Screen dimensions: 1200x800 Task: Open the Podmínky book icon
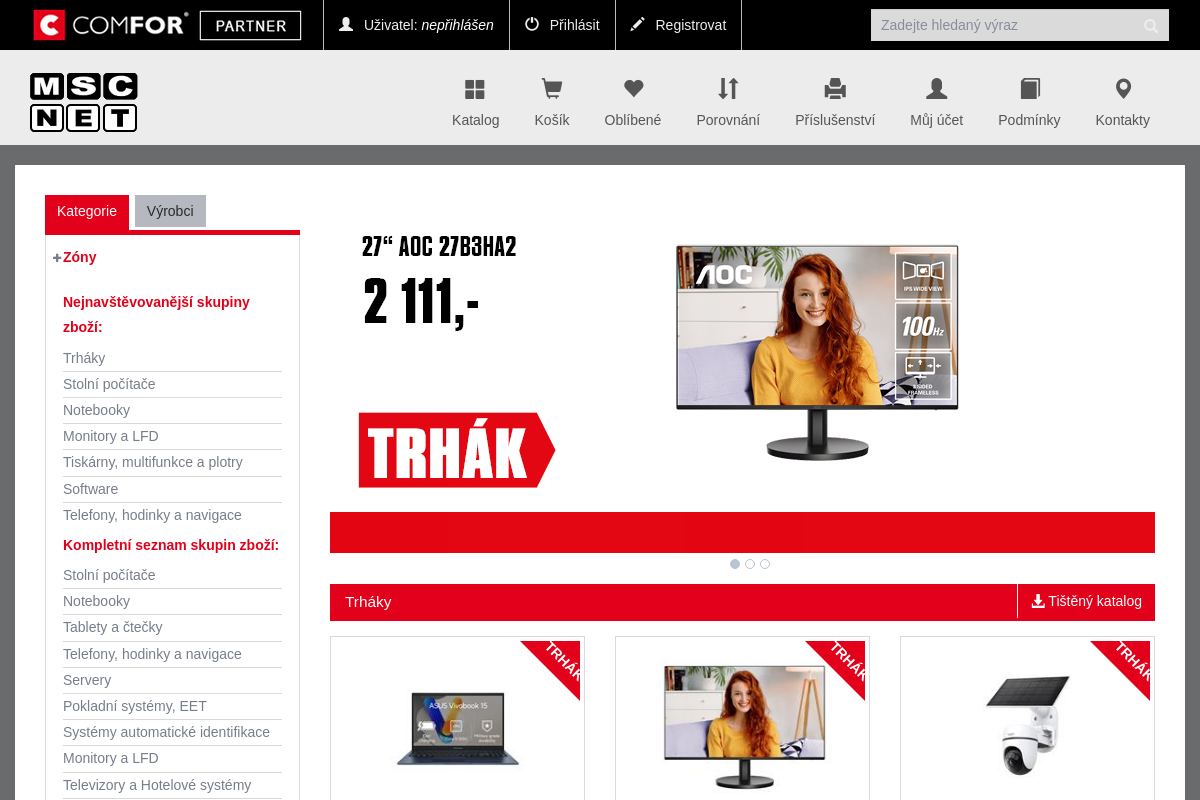1030,89
